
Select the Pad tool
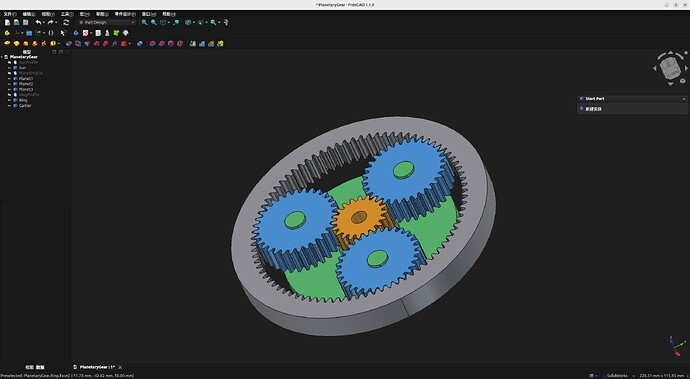[7, 44]
